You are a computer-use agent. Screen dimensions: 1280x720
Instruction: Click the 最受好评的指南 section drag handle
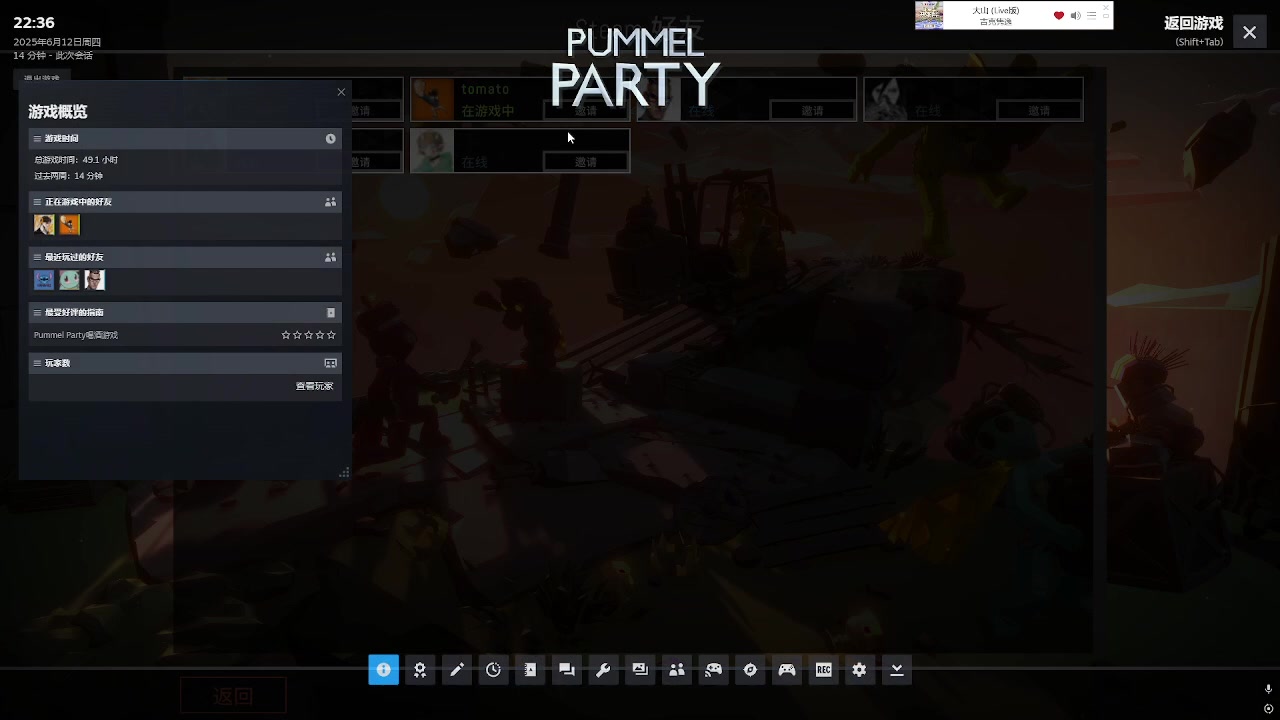click(x=37, y=313)
